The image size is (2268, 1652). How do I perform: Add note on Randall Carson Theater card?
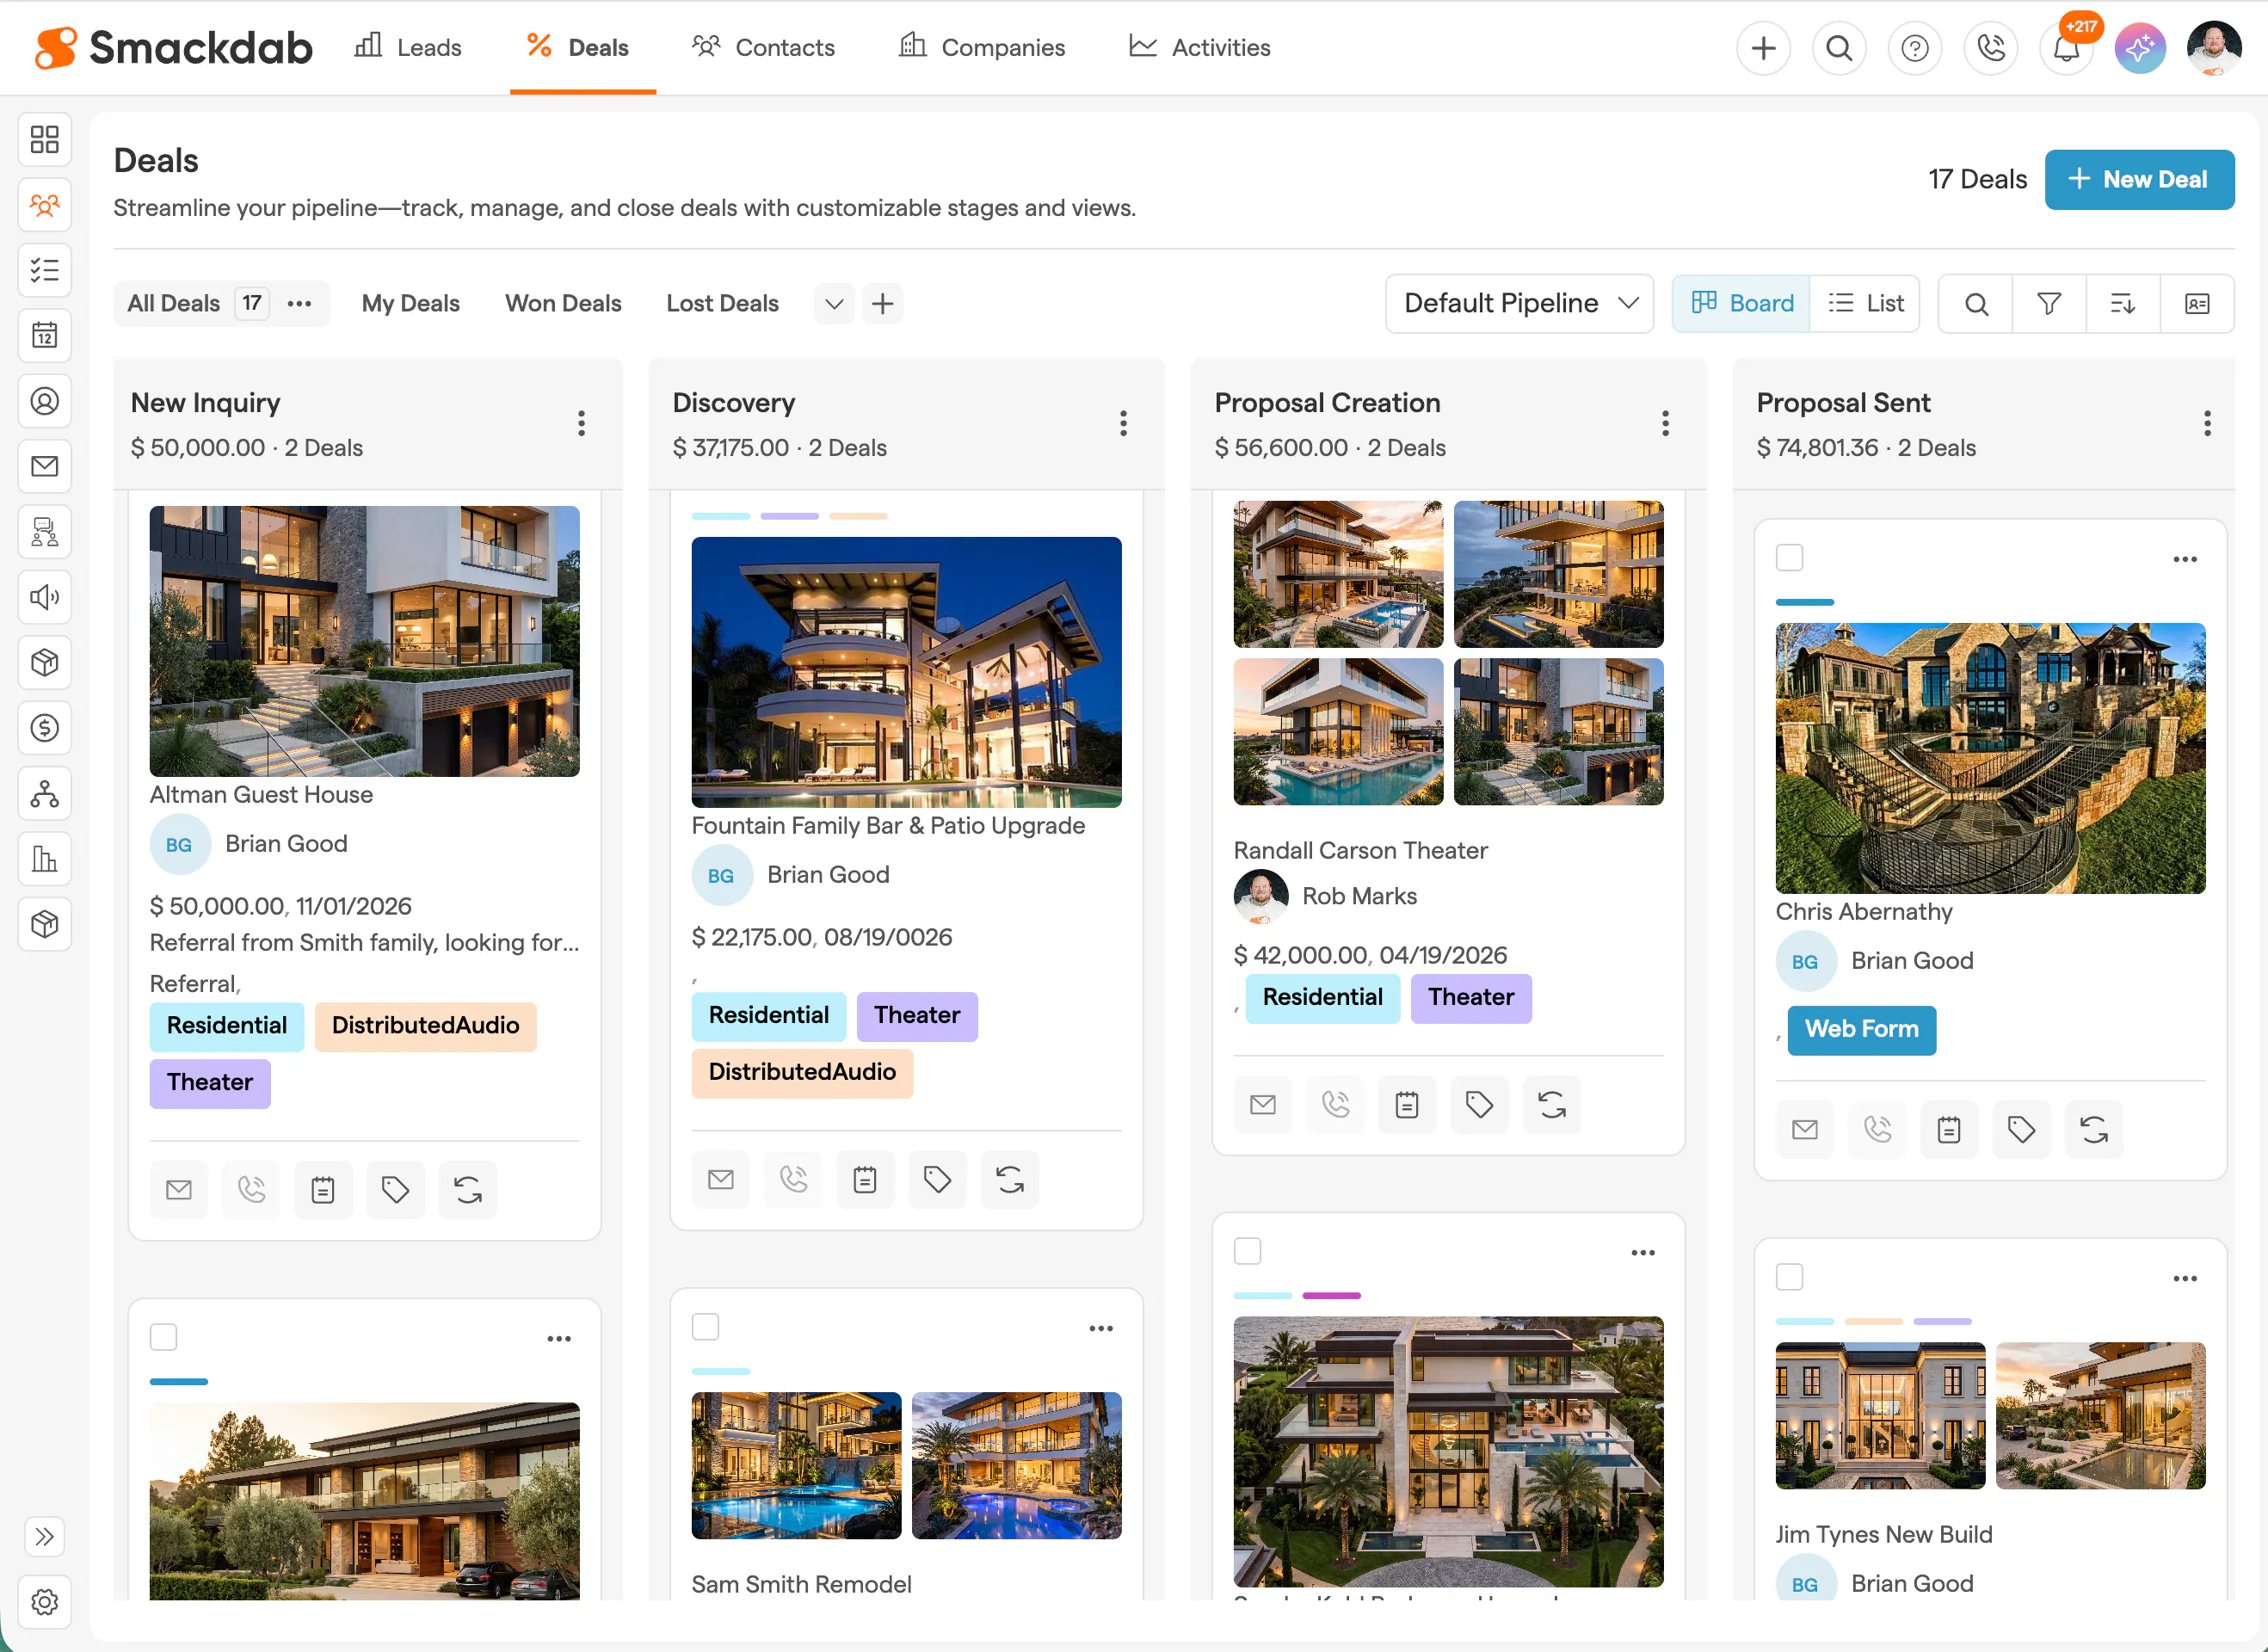tap(1407, 1105)
